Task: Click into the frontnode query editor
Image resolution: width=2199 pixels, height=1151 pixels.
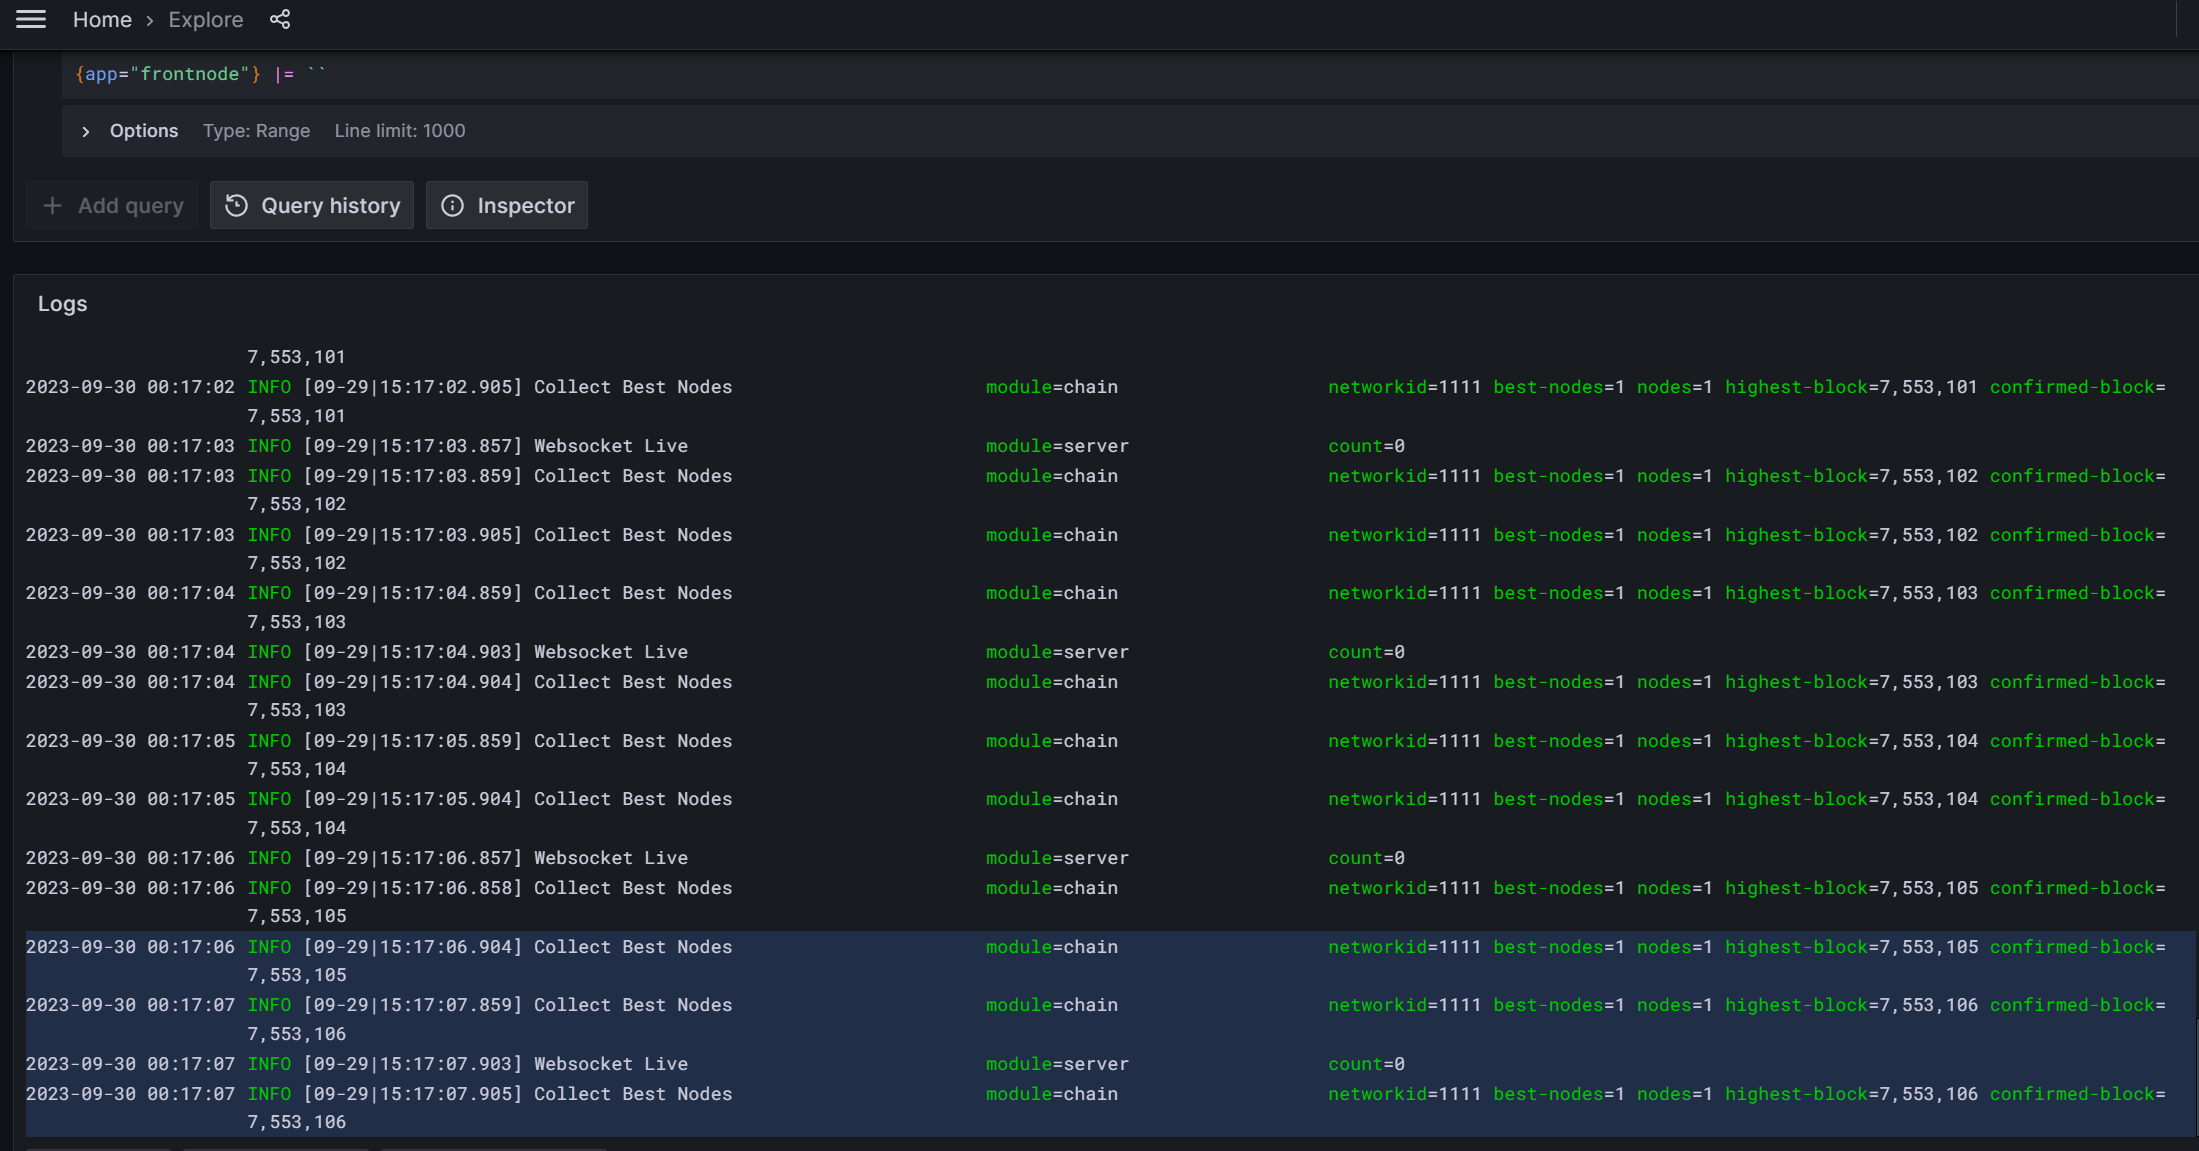Action: tap(700, 75)
